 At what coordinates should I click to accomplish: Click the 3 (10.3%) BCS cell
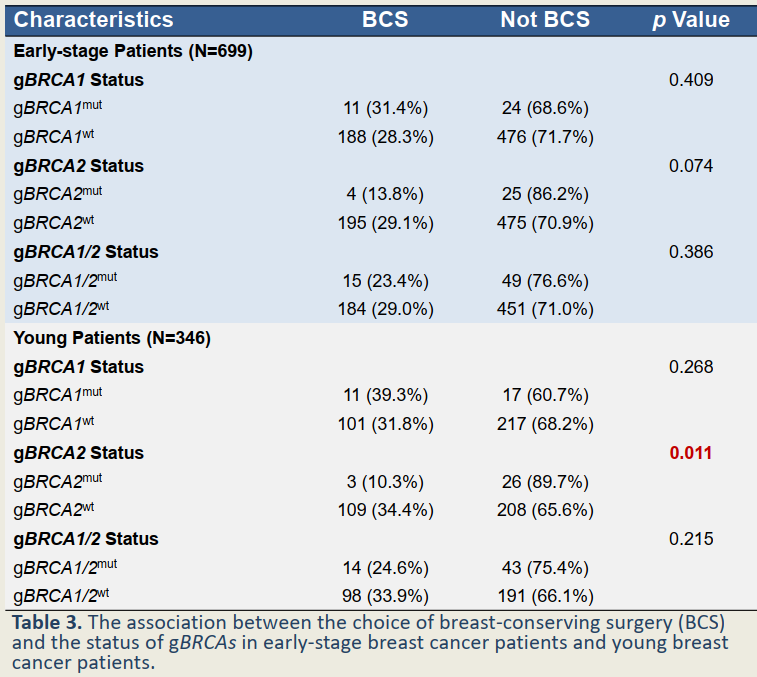(x=385, y=482)
